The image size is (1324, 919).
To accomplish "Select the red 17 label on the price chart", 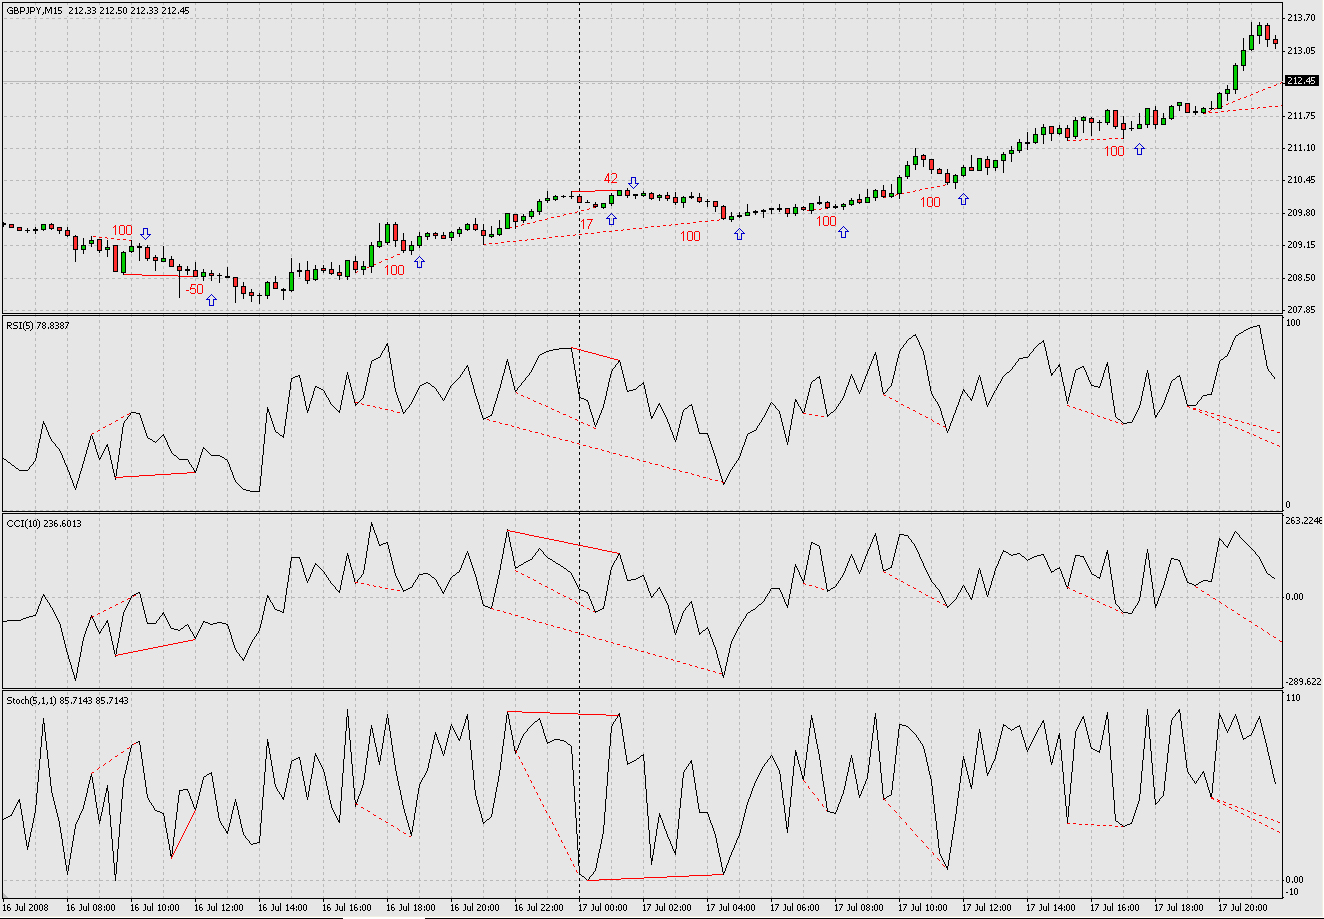I will click(587, 224).
